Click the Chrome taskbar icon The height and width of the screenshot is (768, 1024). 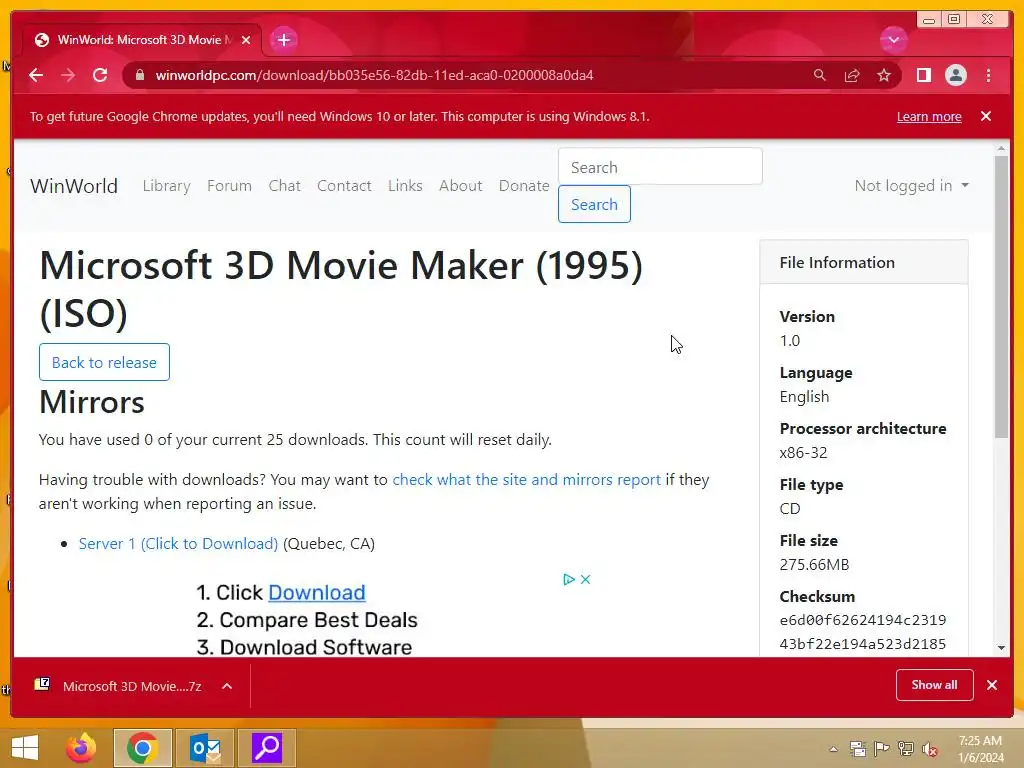(x=142, y=748)
